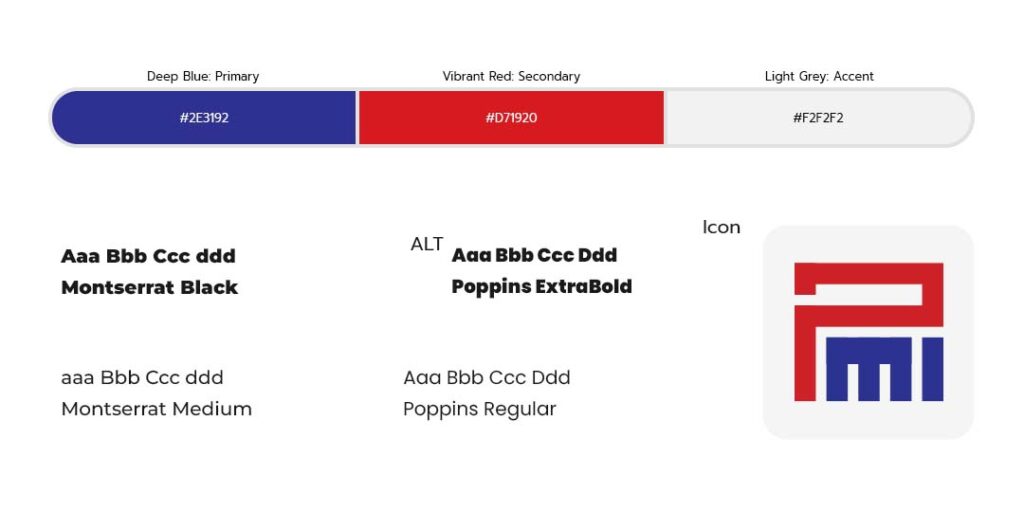The image size is (1024, 512).
Task: Click the Light Grey: Accent label
Action: [x=818, y=76]
